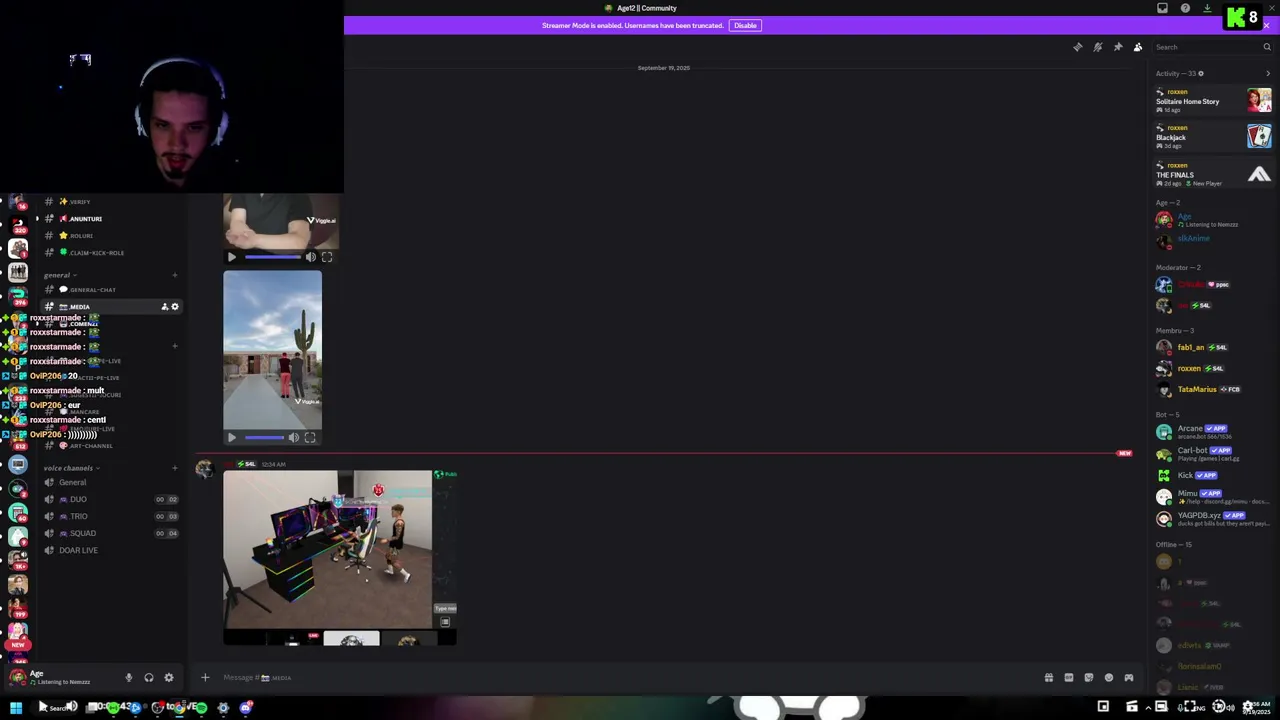Open the gaming desk room image
The width and height of the screenshot is (1280, 720).
pyautogui.click(x=340, y=558)
